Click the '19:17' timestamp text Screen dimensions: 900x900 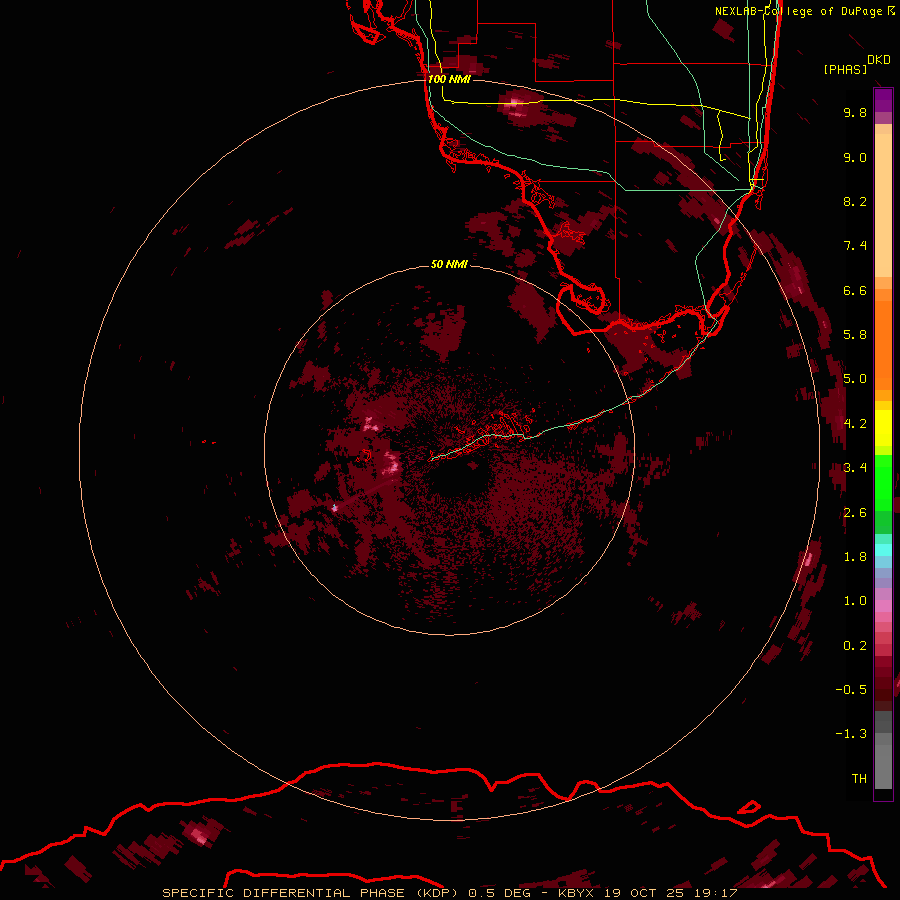click(x=714, y=893)
